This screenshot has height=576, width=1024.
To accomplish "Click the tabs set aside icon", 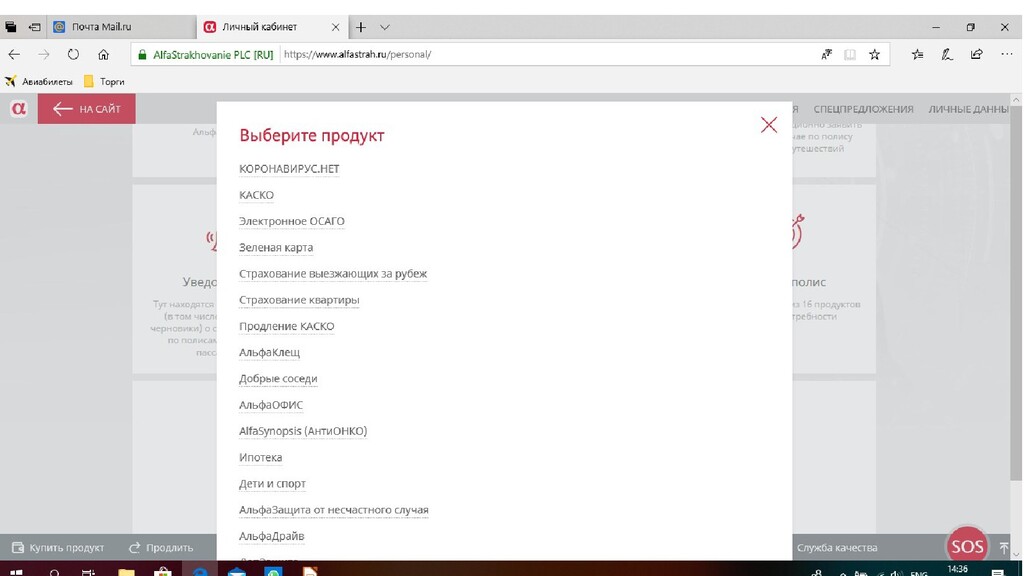I will coord(11,27).
